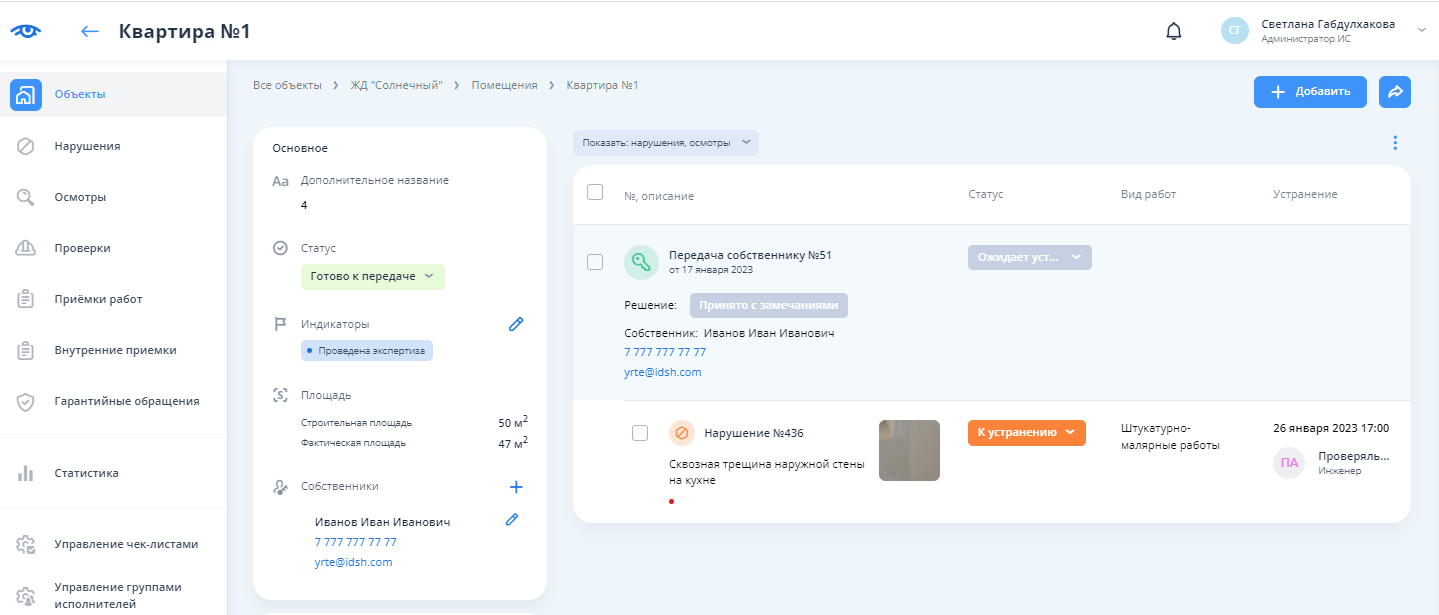Open the Готово к передаче status dropdown
The height and width of the screenshot is (615, 1439).
tap(372, 276)
